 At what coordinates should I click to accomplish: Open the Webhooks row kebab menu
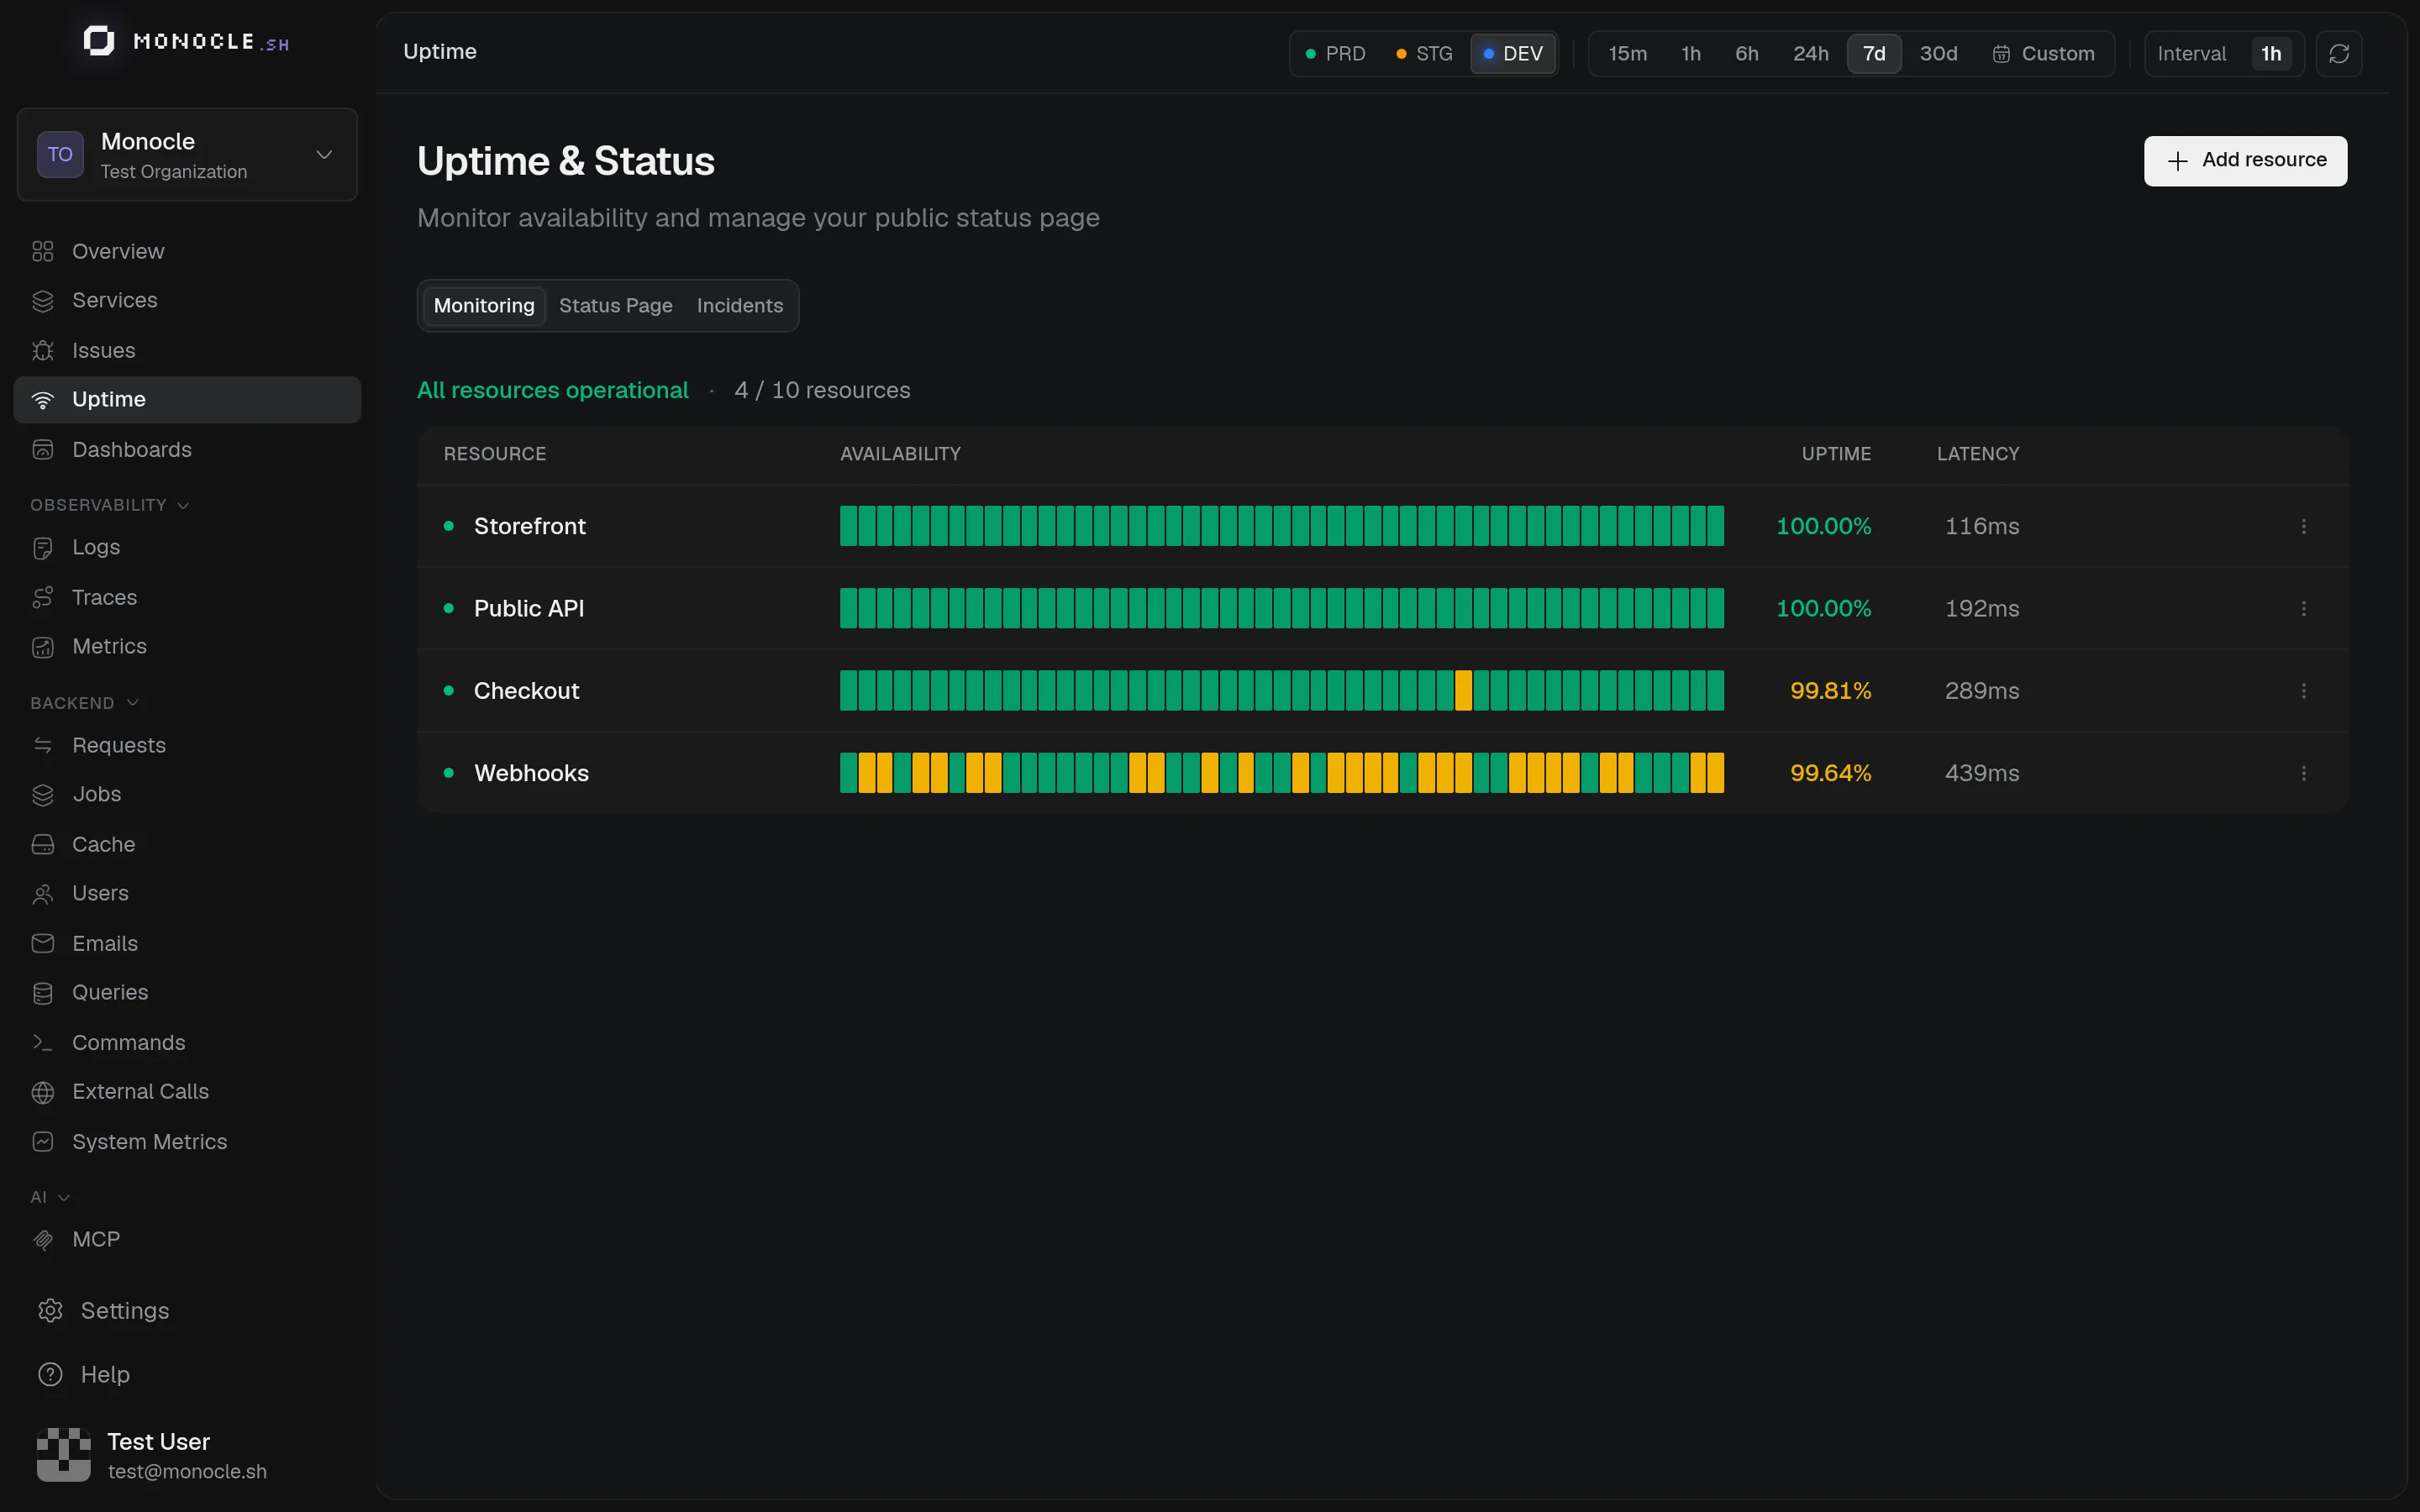pyautogui.click(x=2304, y=773)
